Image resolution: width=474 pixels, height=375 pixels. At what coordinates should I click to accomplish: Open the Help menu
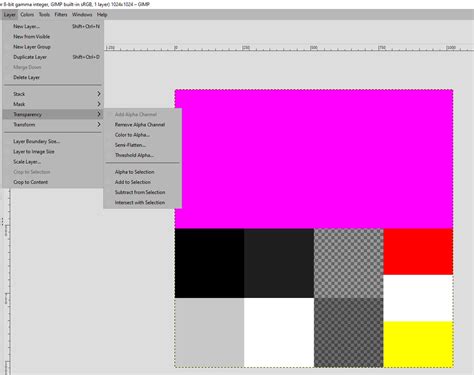tap(102, 15)
